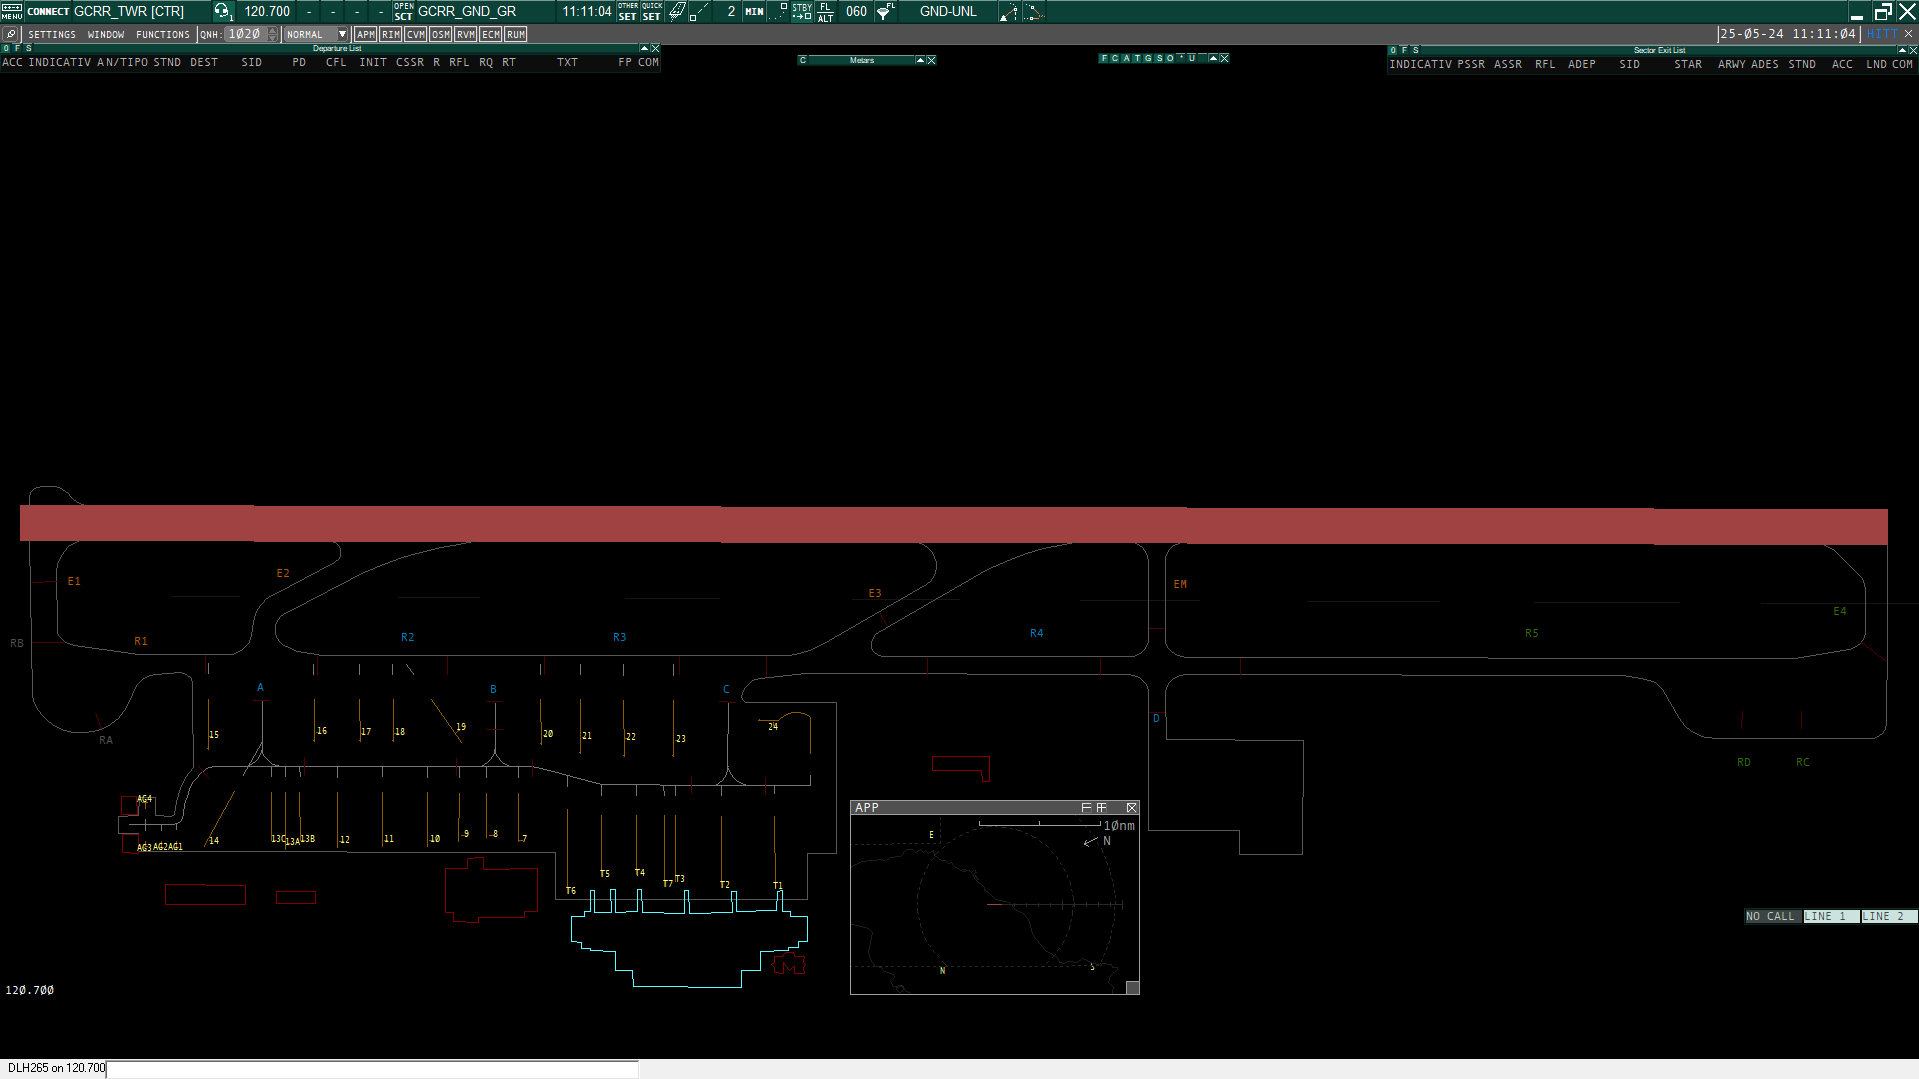Click the date-time clock display

click(1788, 34)
